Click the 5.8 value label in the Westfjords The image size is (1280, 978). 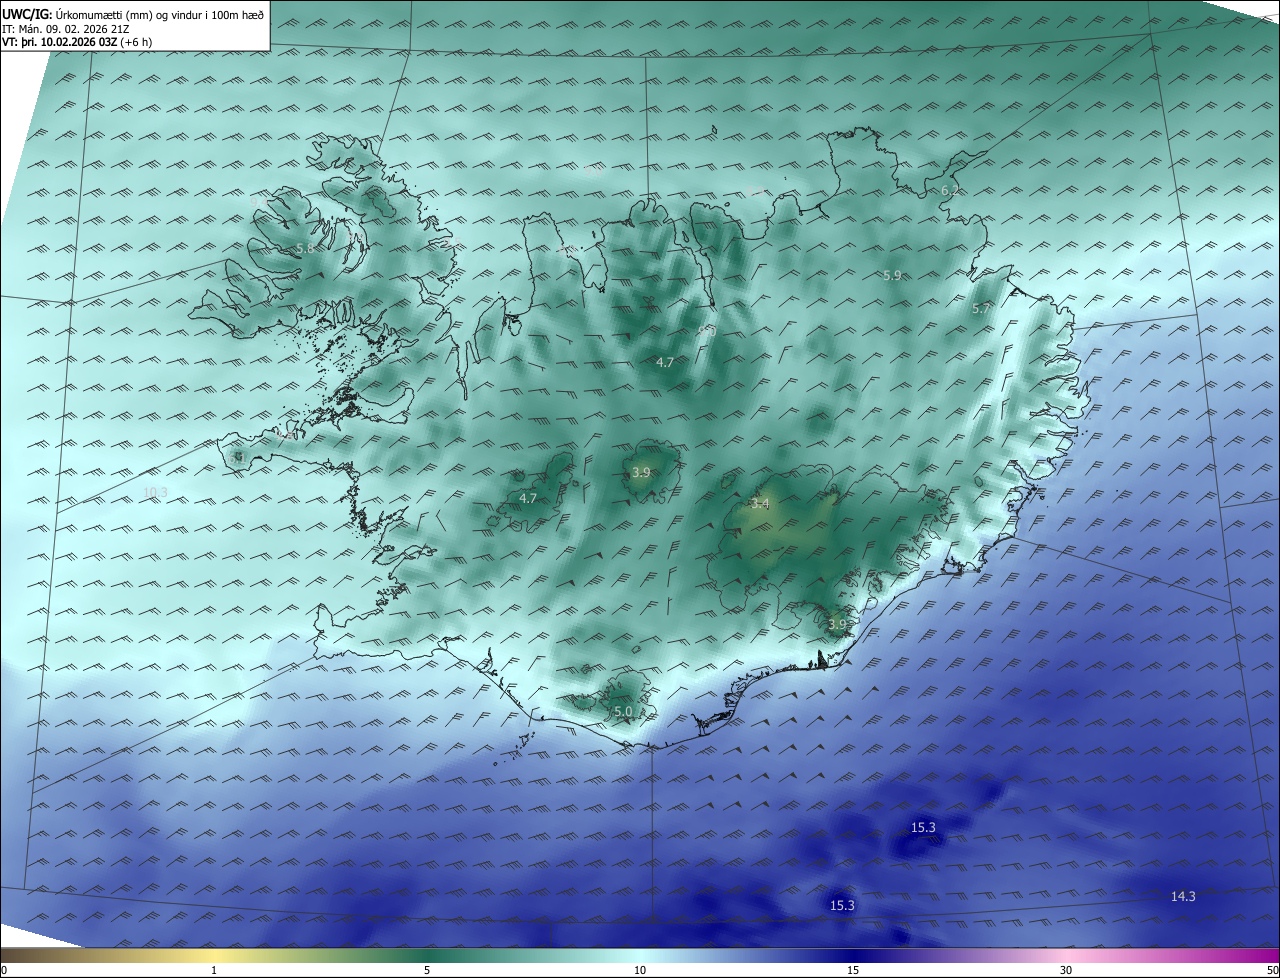pyautogui.click(x=305, y=248)
